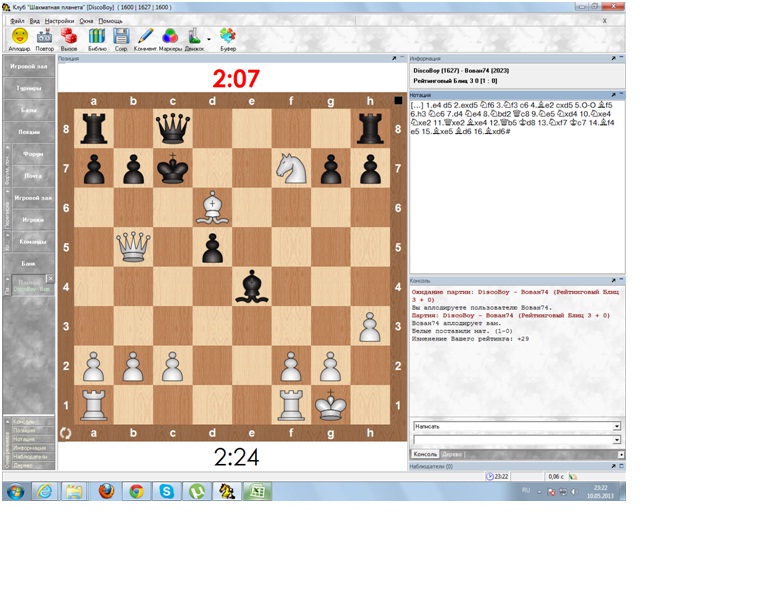Click the empty message input field below Написать
Screen dimensions: 768x614
pos(513,440)
